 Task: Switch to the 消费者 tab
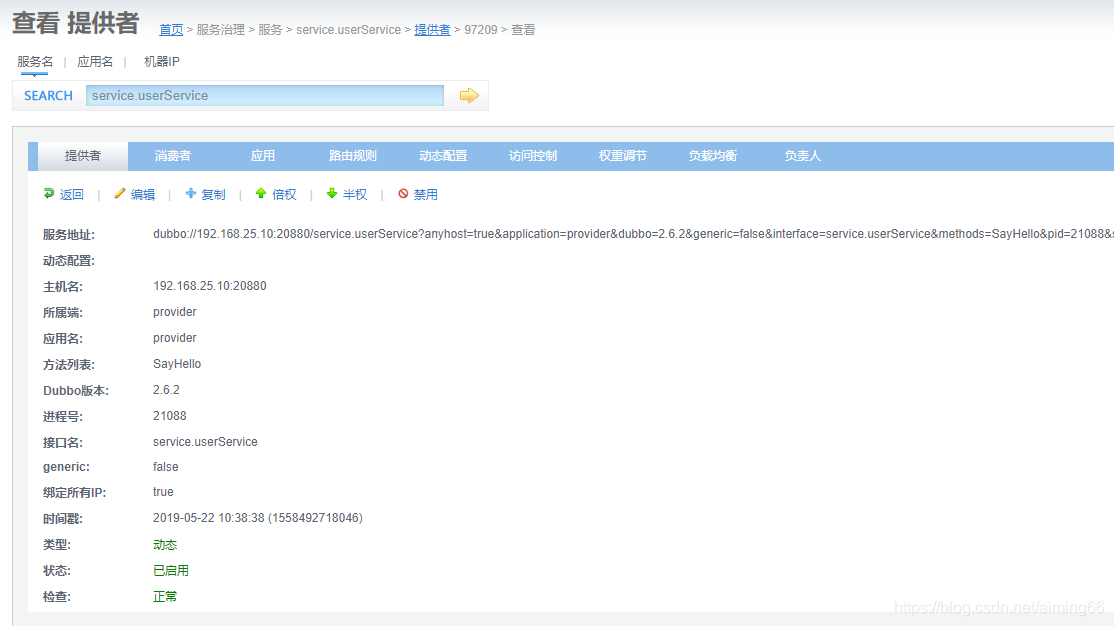click(x=173, y=156)
